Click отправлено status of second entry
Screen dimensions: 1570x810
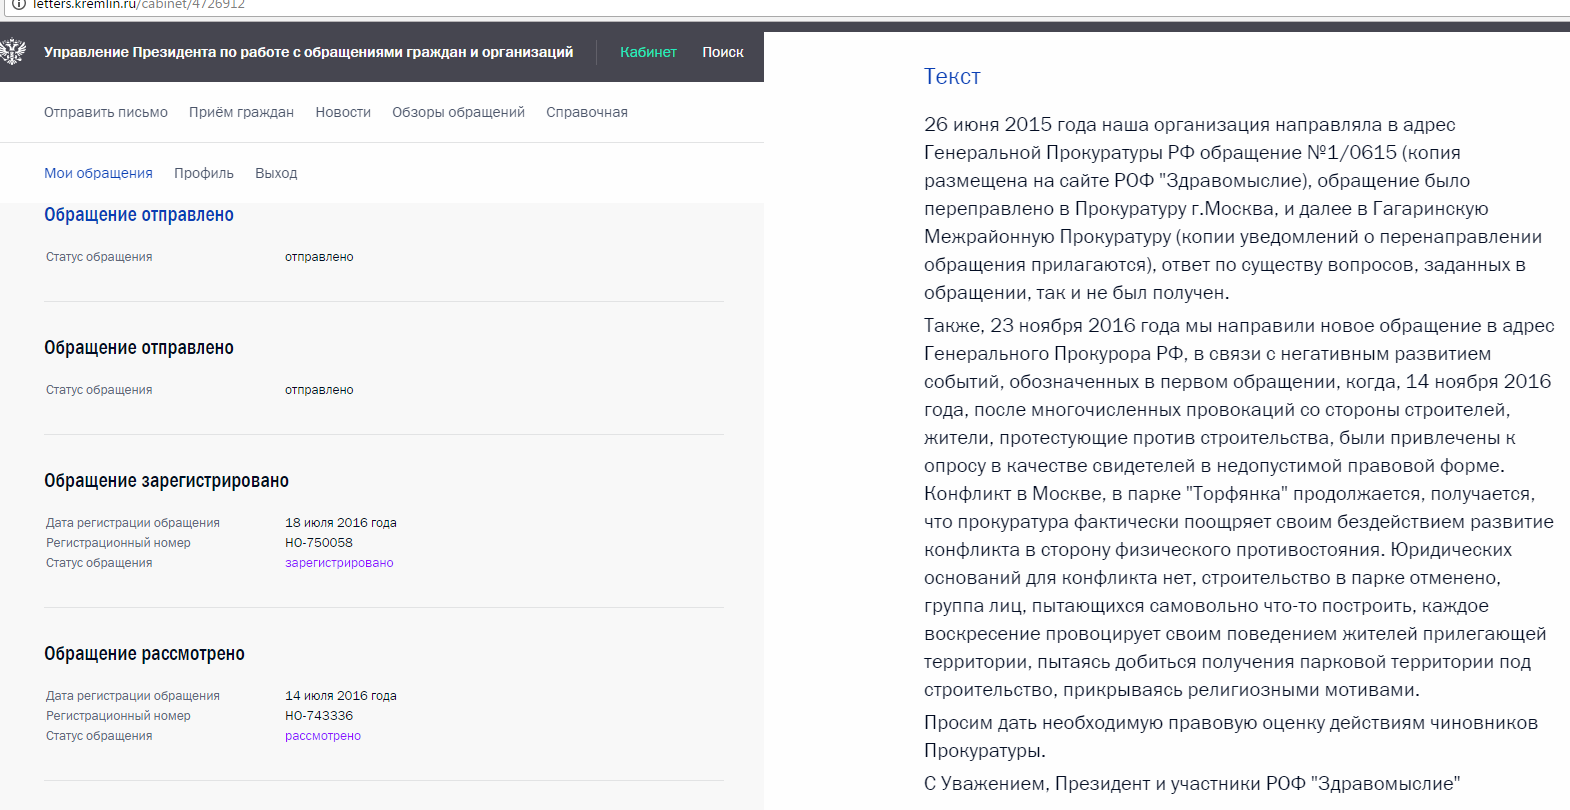(319, 390)
